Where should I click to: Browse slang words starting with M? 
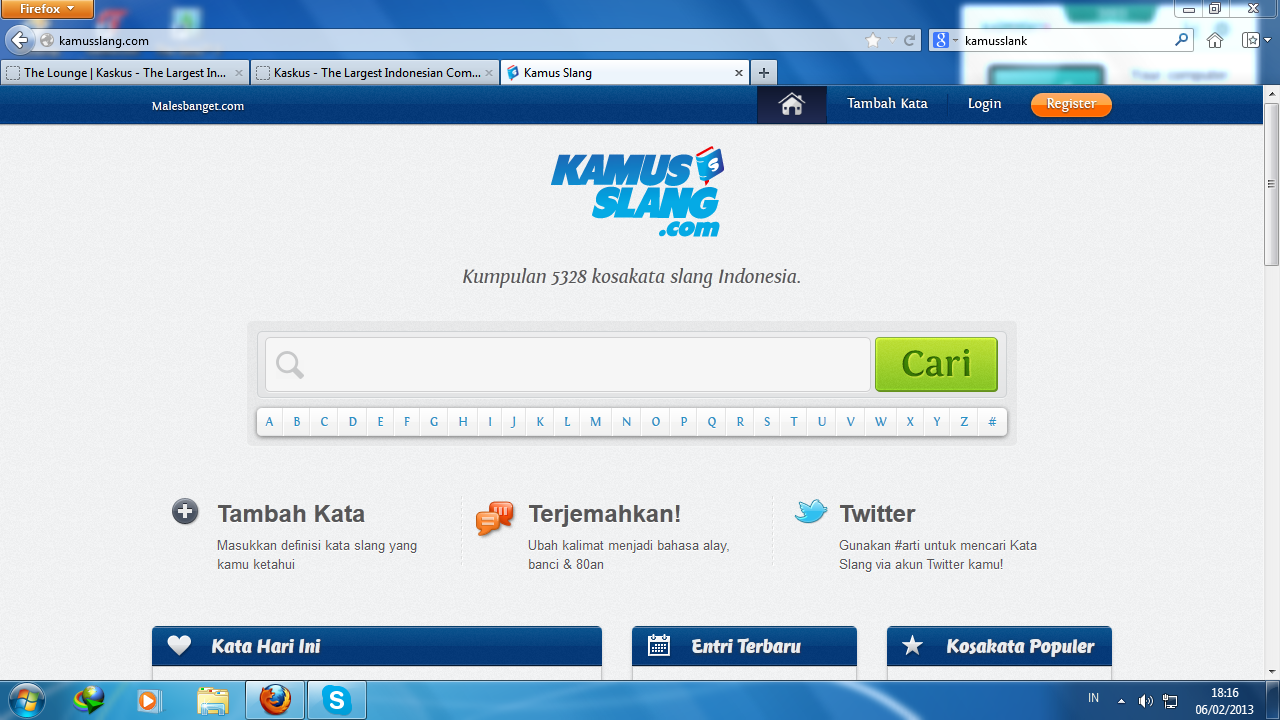tap(595, 422)
